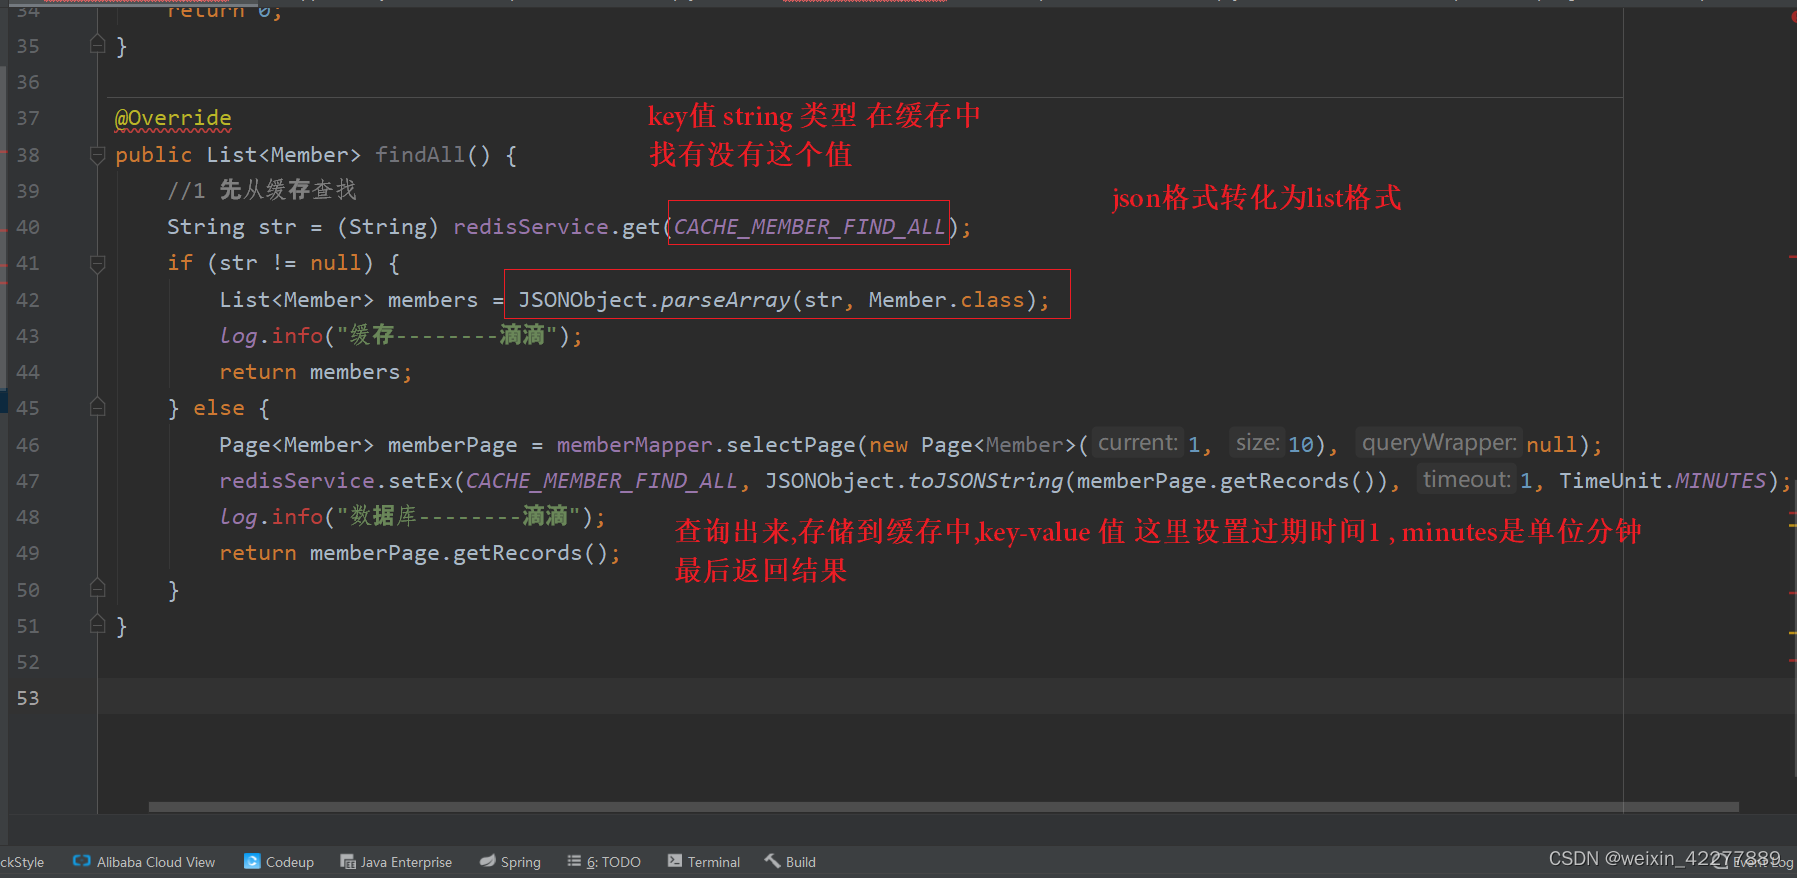Open the Alibaba Cloud View icon
The height and width of the screenshot is (878, 1797).
coord(82,861)
